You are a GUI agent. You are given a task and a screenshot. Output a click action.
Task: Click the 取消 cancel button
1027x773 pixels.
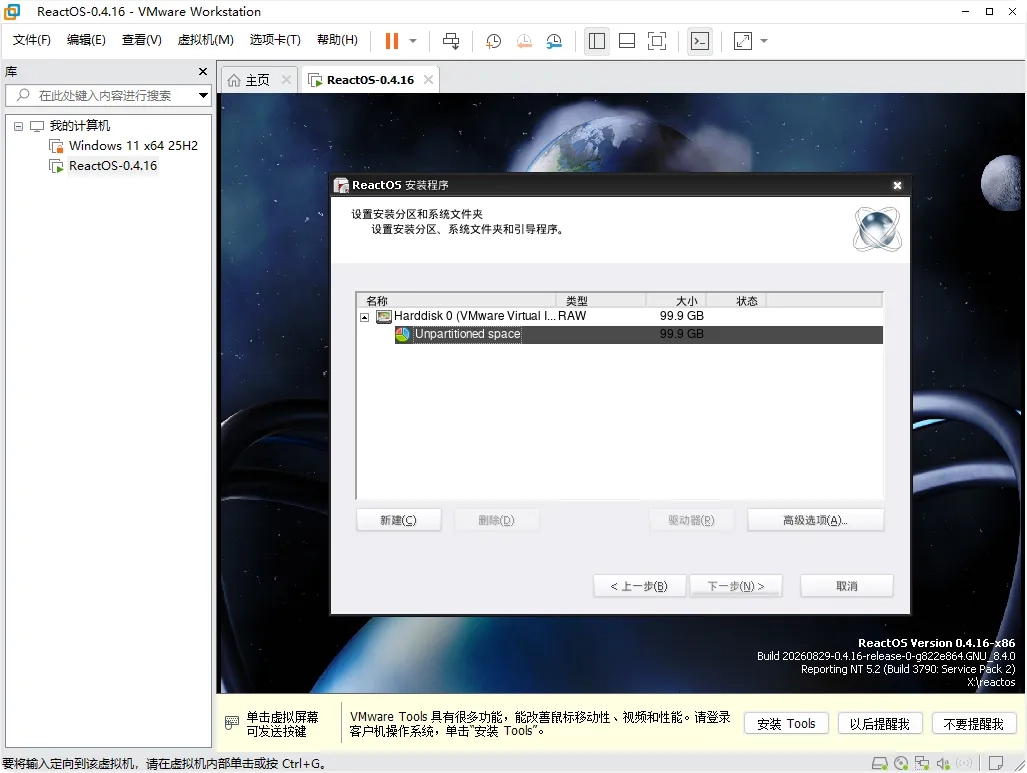pos(846,586)
